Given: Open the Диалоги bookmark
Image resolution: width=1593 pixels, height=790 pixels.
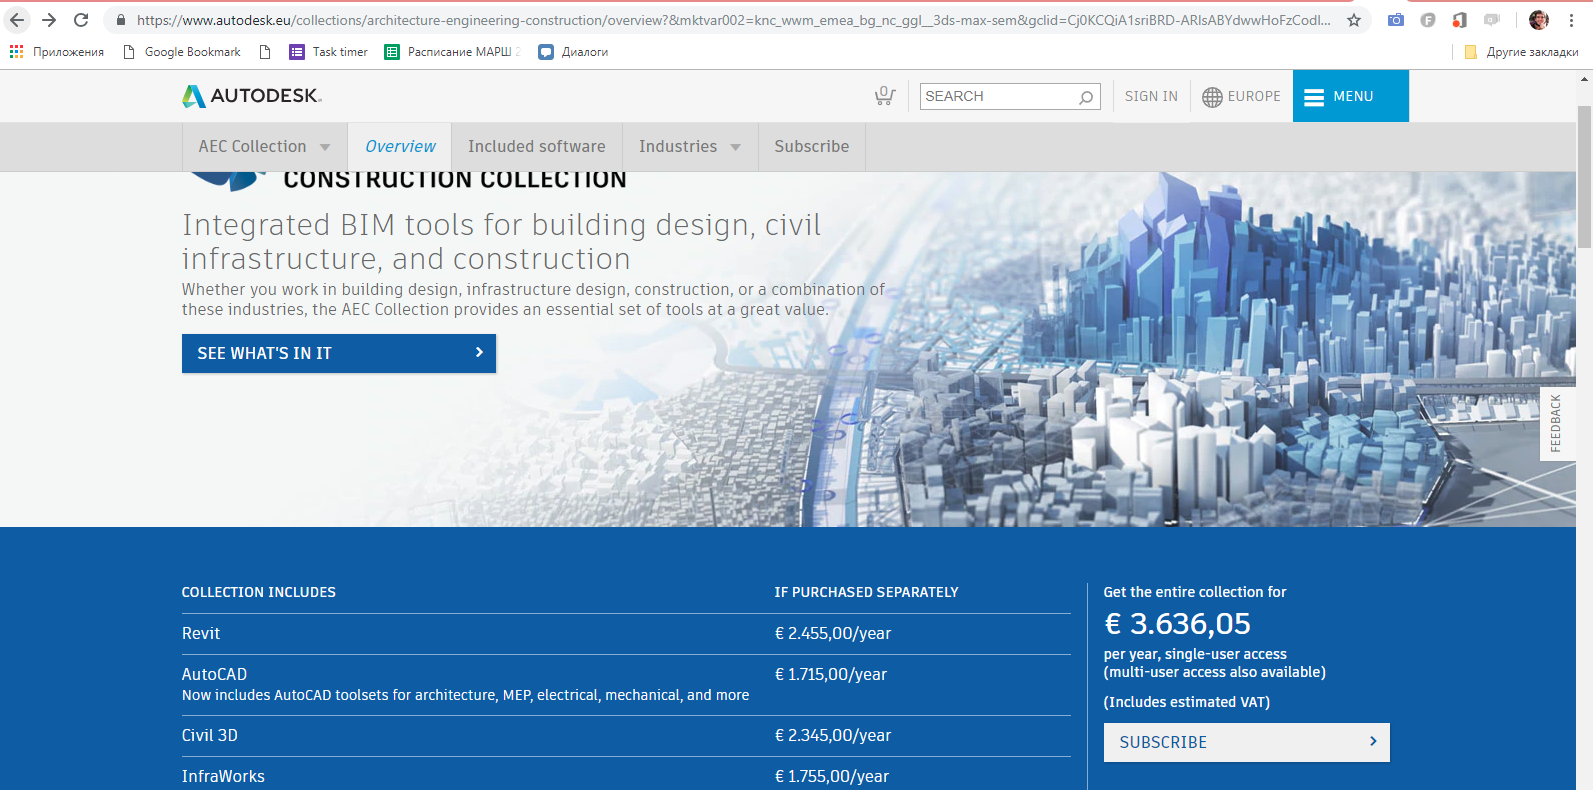Looking at the screenshot, I should (x=573, y=52).
